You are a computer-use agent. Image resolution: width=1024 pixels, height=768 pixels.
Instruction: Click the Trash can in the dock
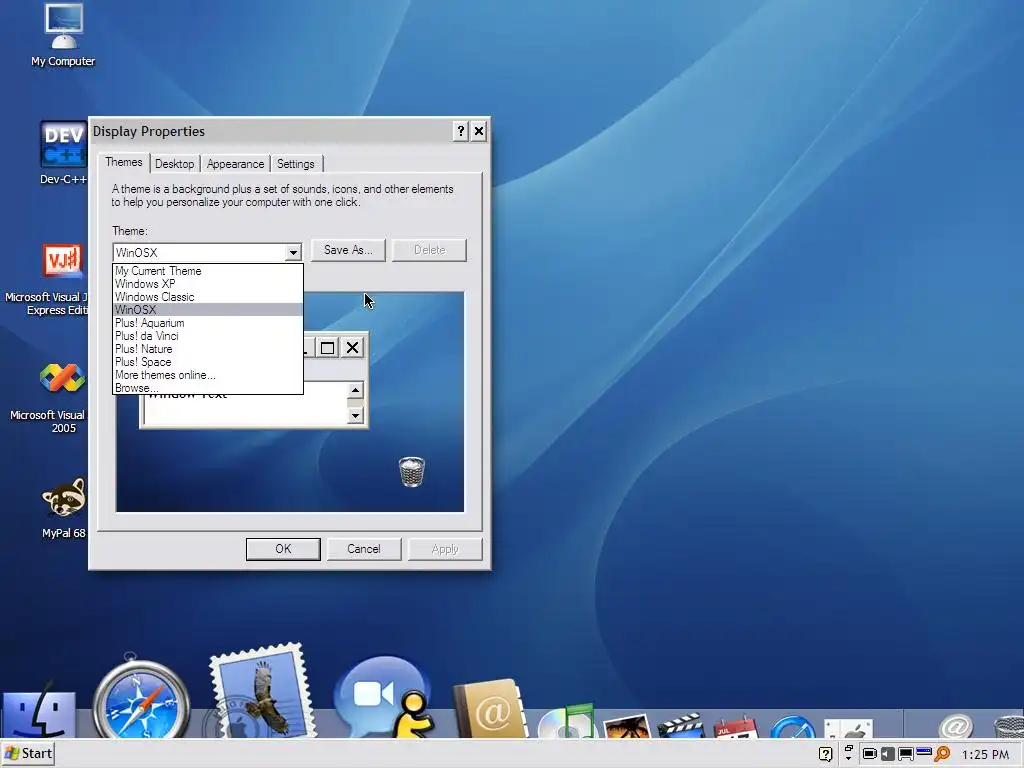[1008, 728]
